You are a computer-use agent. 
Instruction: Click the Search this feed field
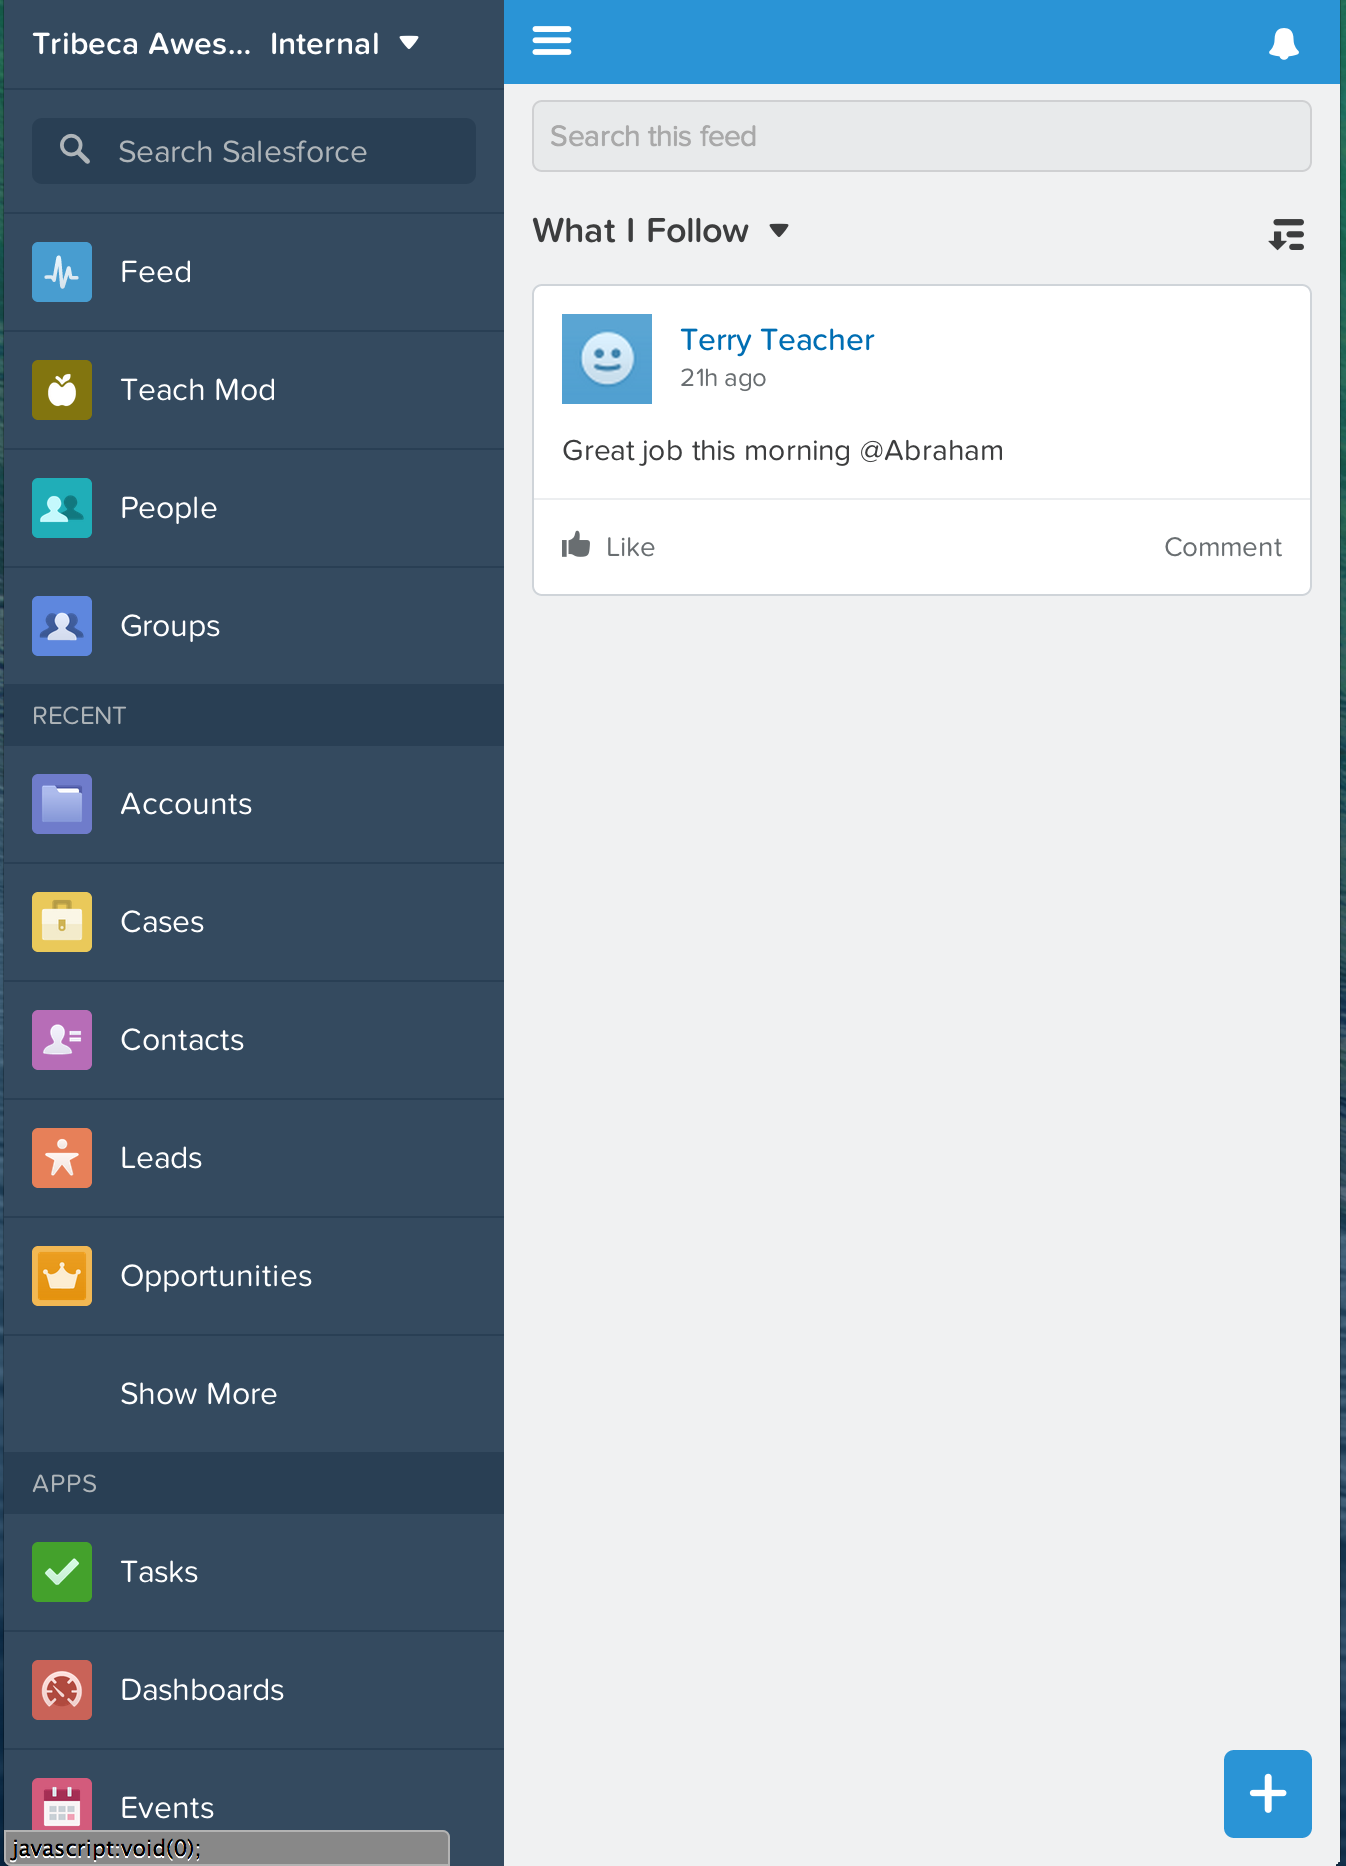pos(922,136)
